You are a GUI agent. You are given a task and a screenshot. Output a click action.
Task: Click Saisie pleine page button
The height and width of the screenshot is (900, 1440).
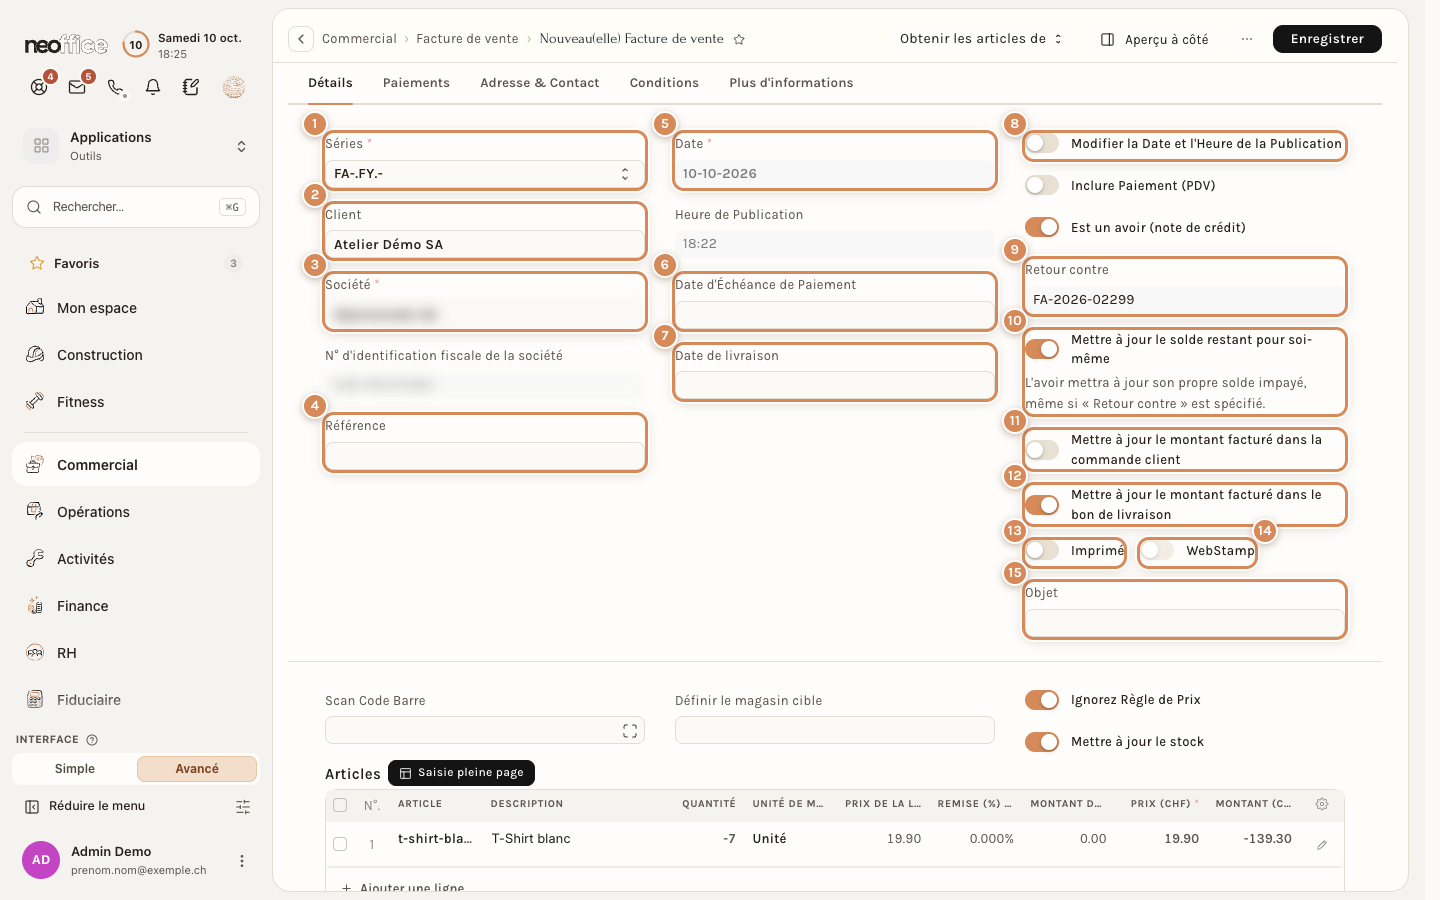tap(461, 773)
